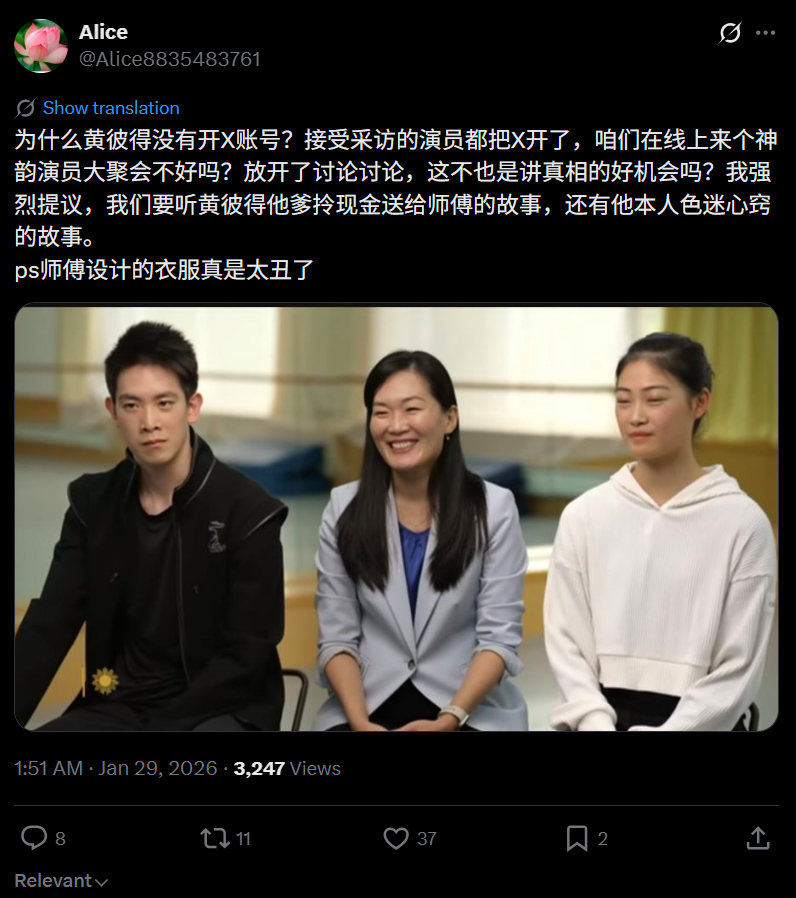796x898 pixels.
Task: Bookmark this post
Action: click(x=577, y=838)
